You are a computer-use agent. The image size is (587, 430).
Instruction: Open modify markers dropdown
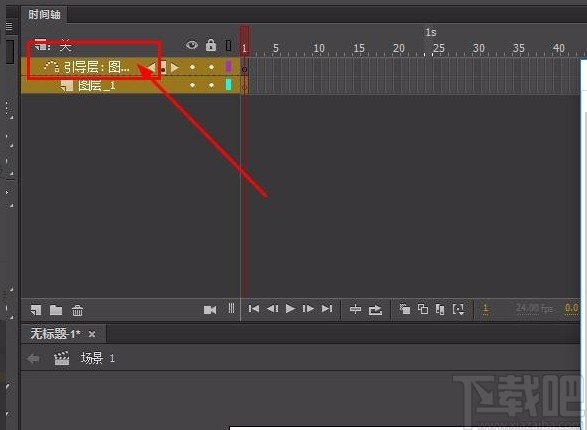459,309
